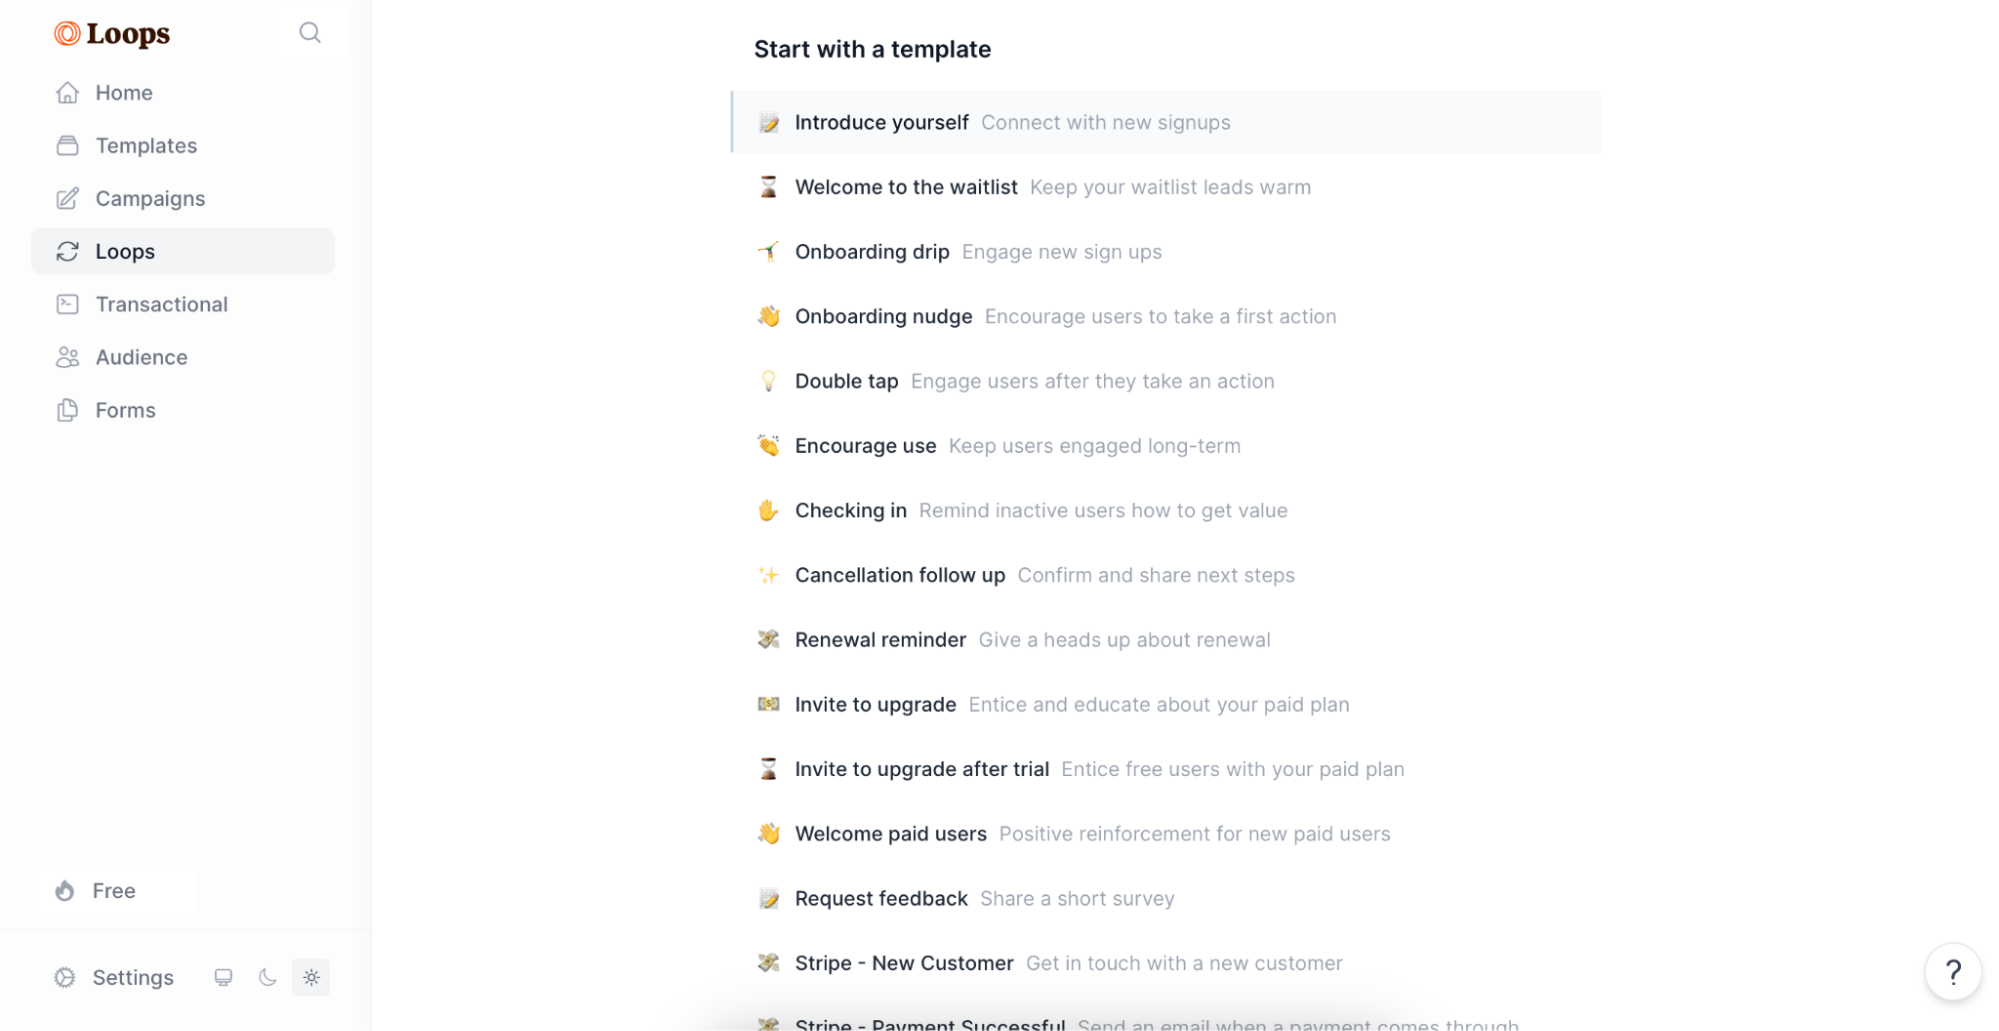This screenshot has height=1031, width=1999.
Task: Click the Loops refresh icon in the sidebar
Action: (68, 251)
